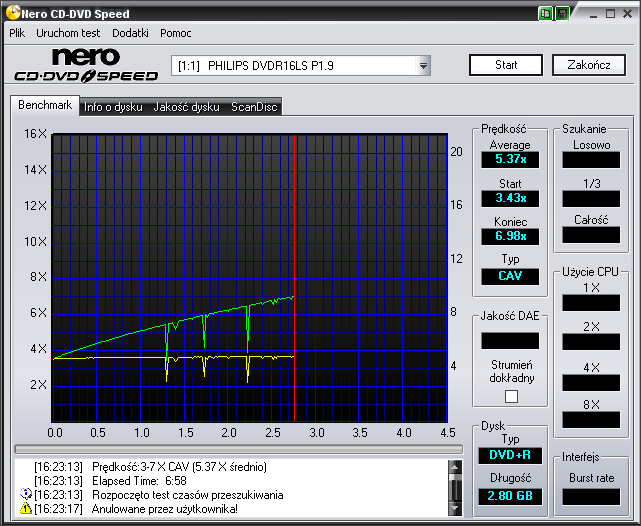Click the log scrollbar up arrow
Screen dimensions: 641x526
[455, 467]
